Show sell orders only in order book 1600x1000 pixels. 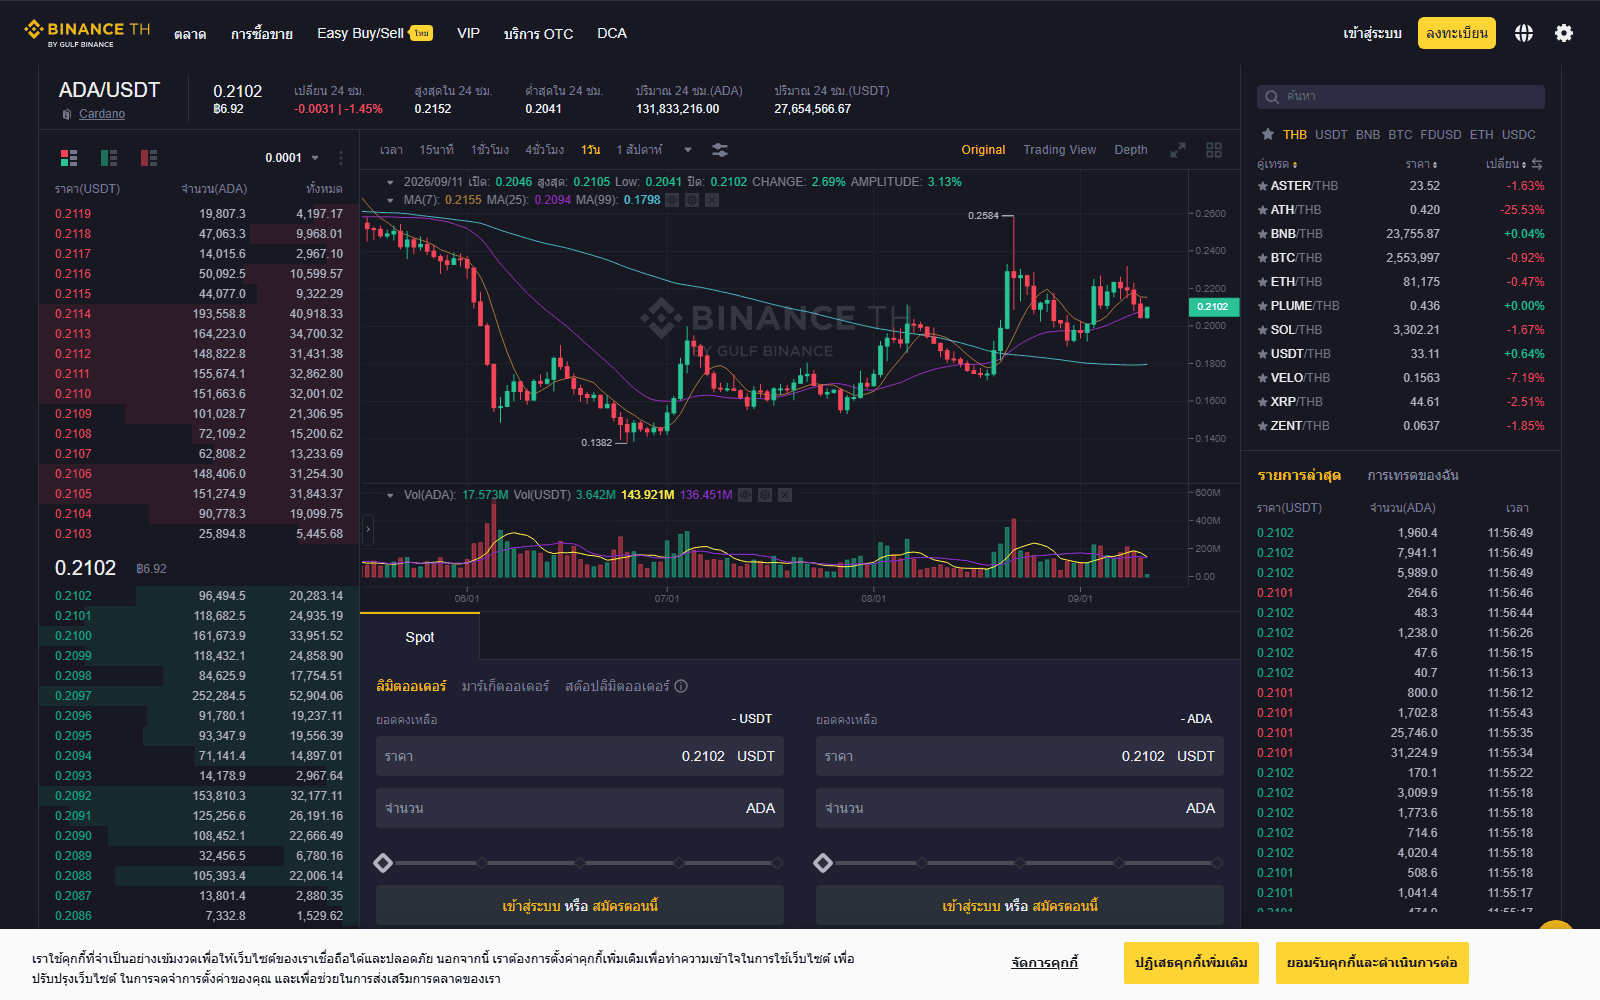click(x=149, y=158)
